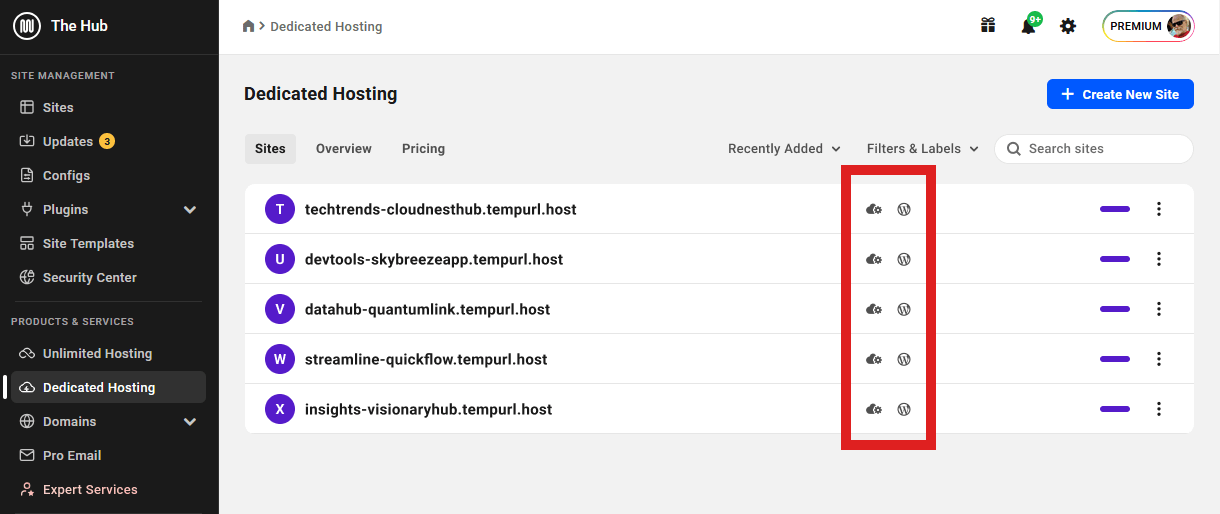Click the Updates count badge 3
The image size is (1220, 514).
click(107, 141)
